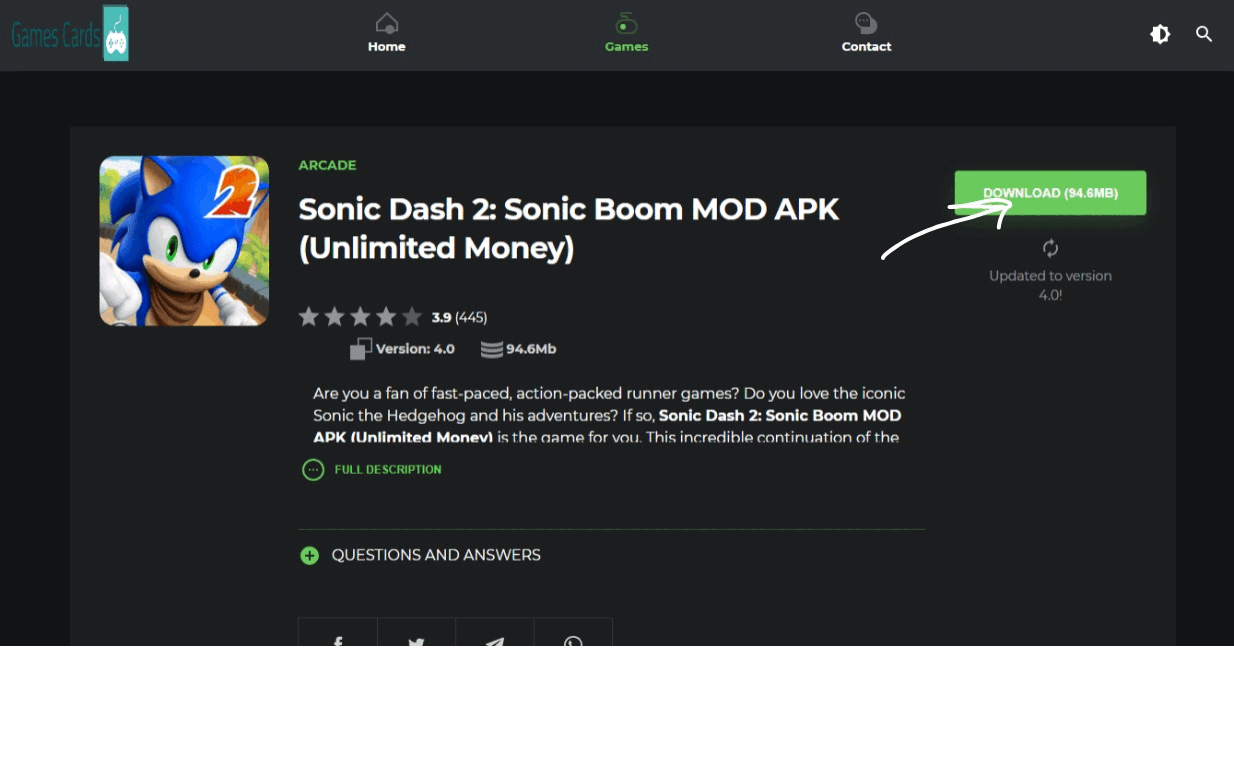The width and height of the screenshot is (1234, 775).
Task: Click the Sonic Dash 2 page title
Action: (568, 228)
